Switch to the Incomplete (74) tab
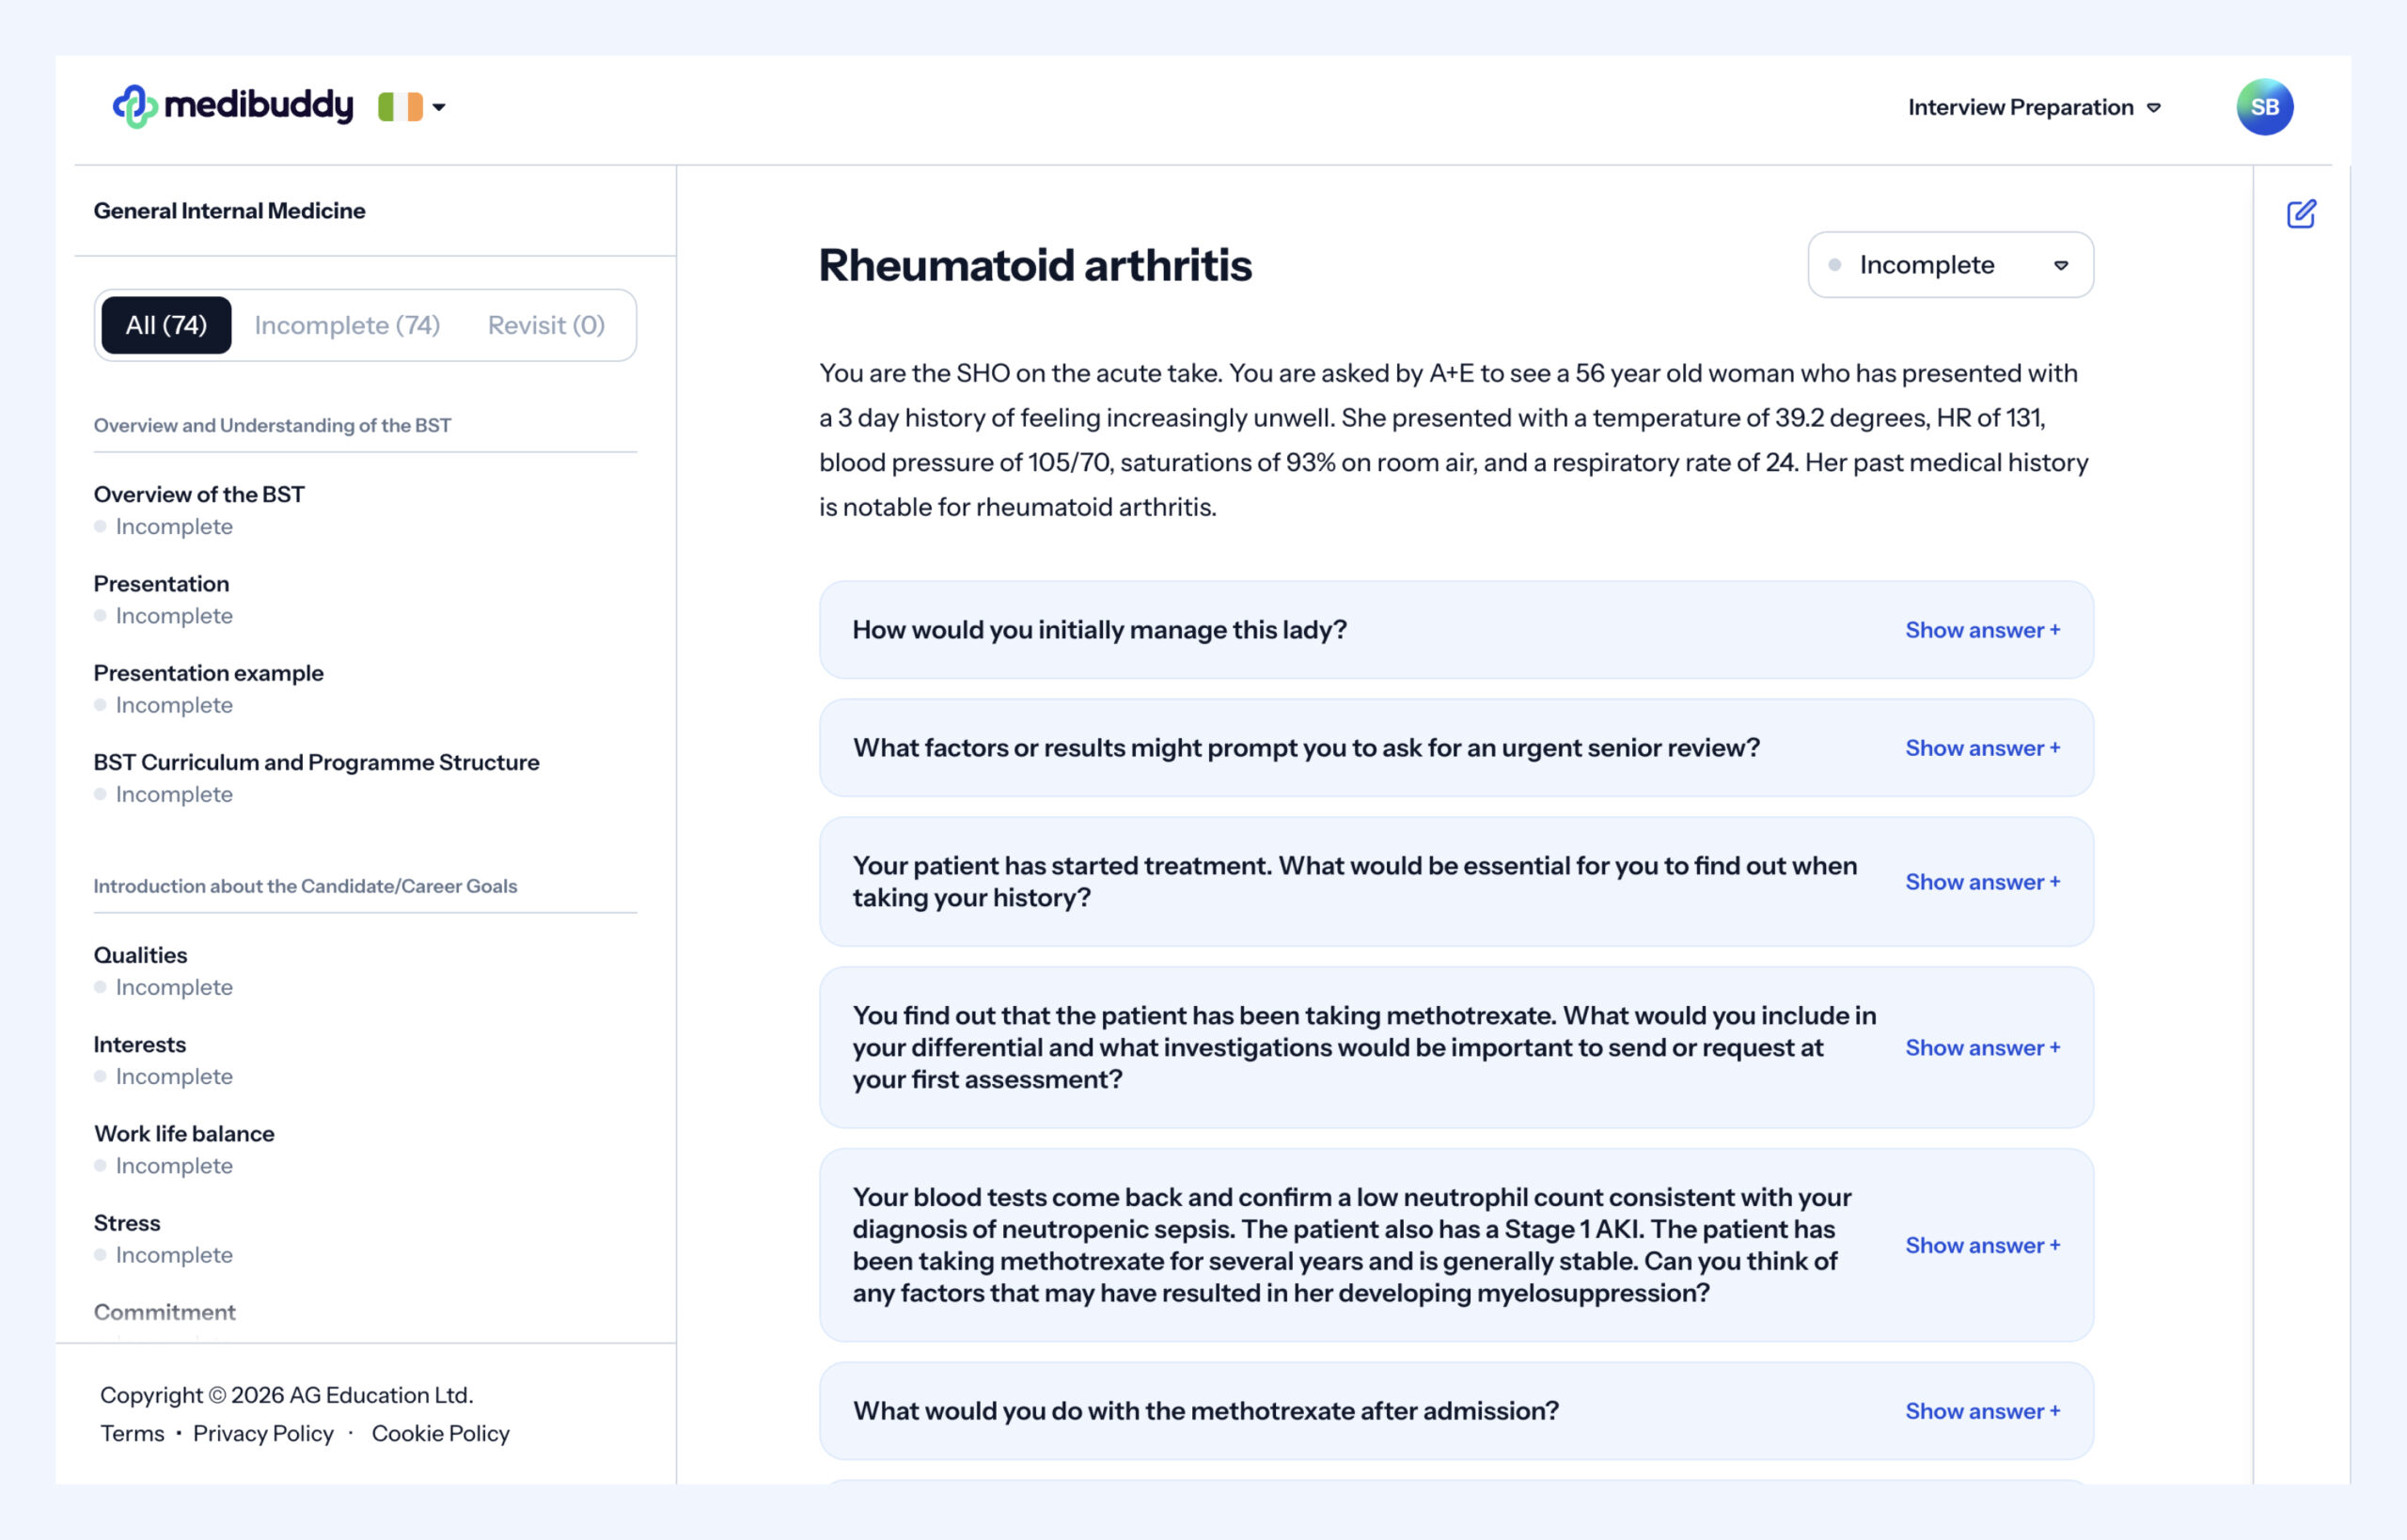Image resolution: width=2407 pixels, height=1540 pixels. pyautogui.click(x=347, y=325)
